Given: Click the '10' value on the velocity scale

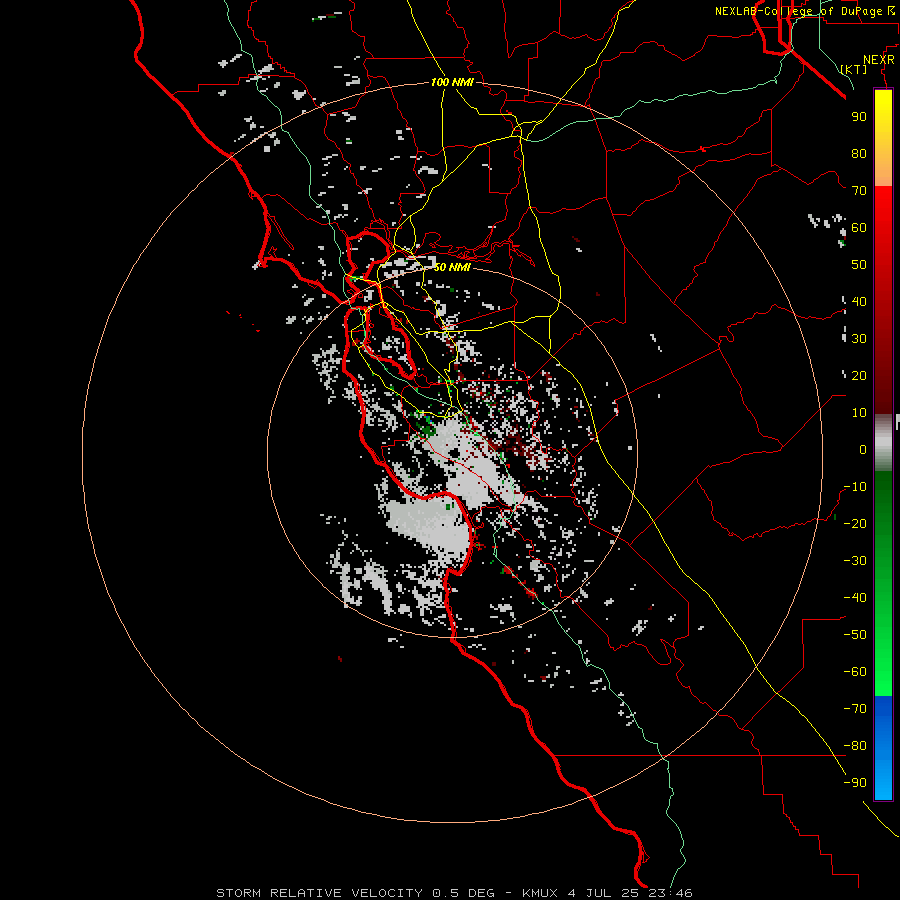Looking at the screenshot, I should click(x=859, y=413).
